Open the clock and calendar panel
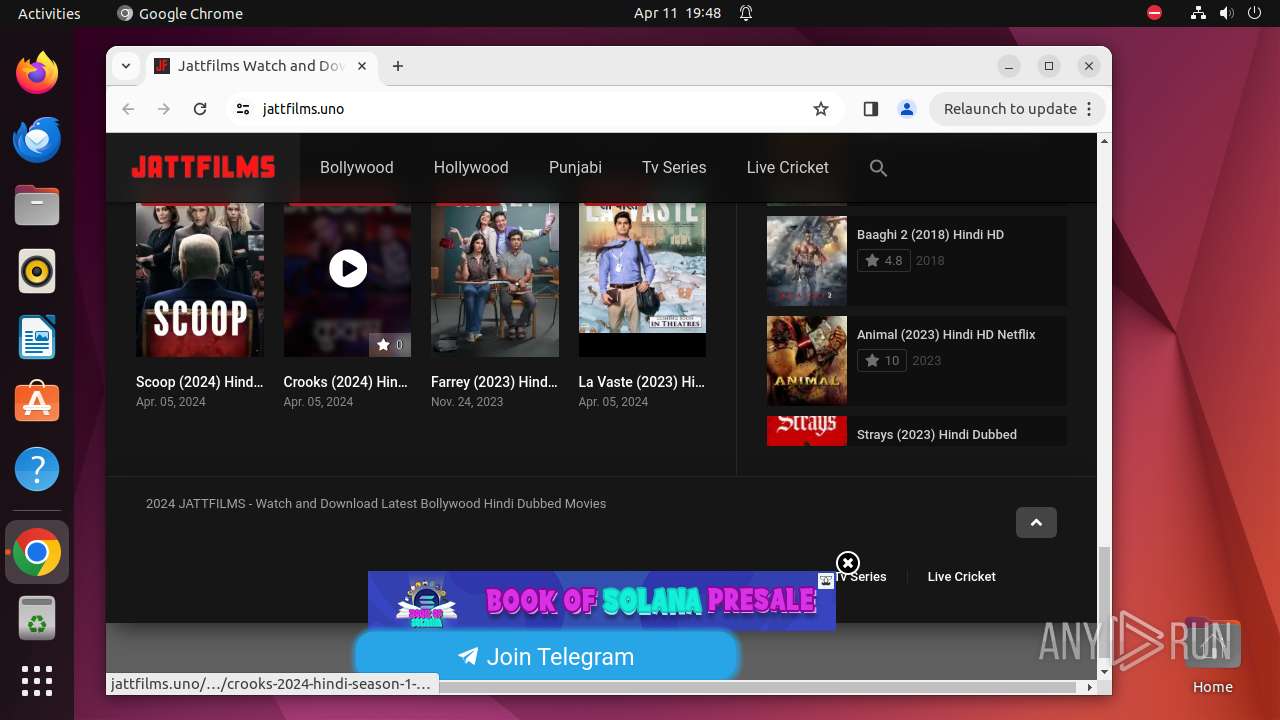 677,13
